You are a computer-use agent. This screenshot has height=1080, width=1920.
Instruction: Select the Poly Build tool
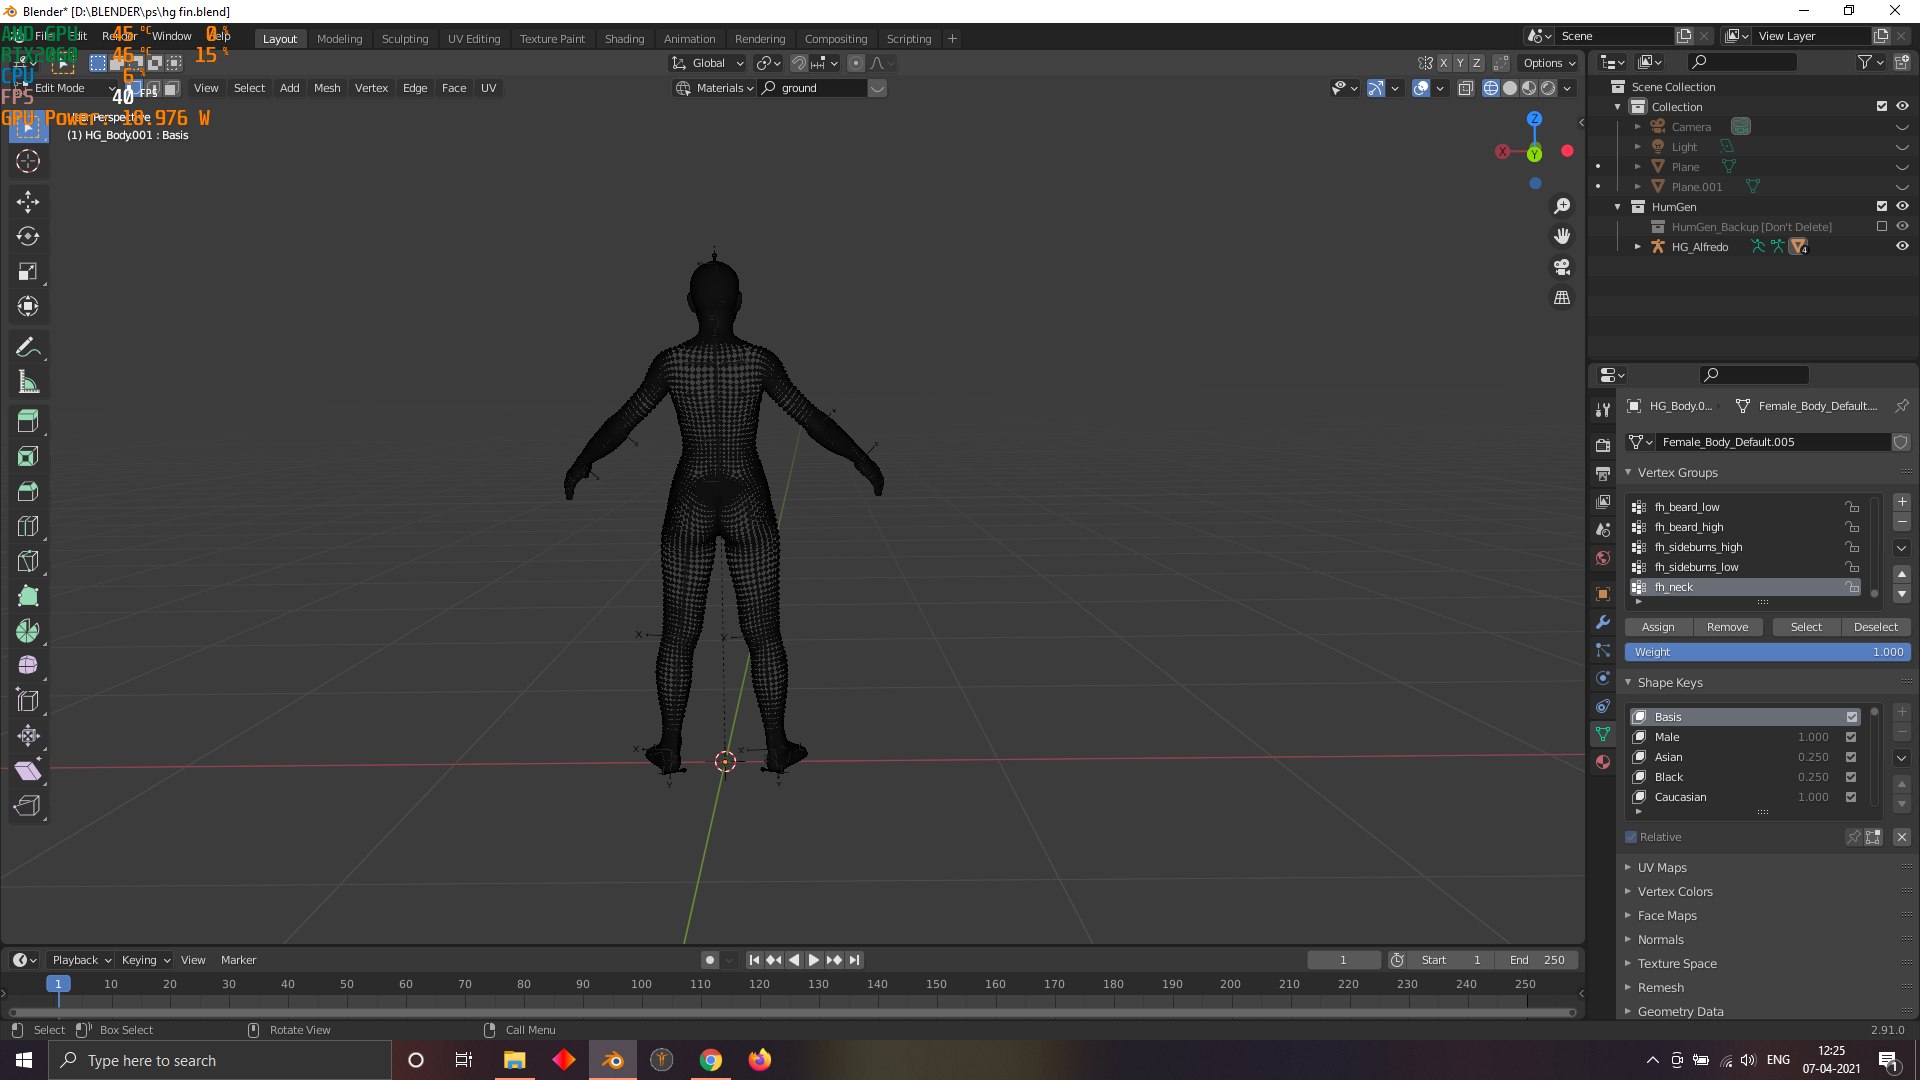coord(28,596)
